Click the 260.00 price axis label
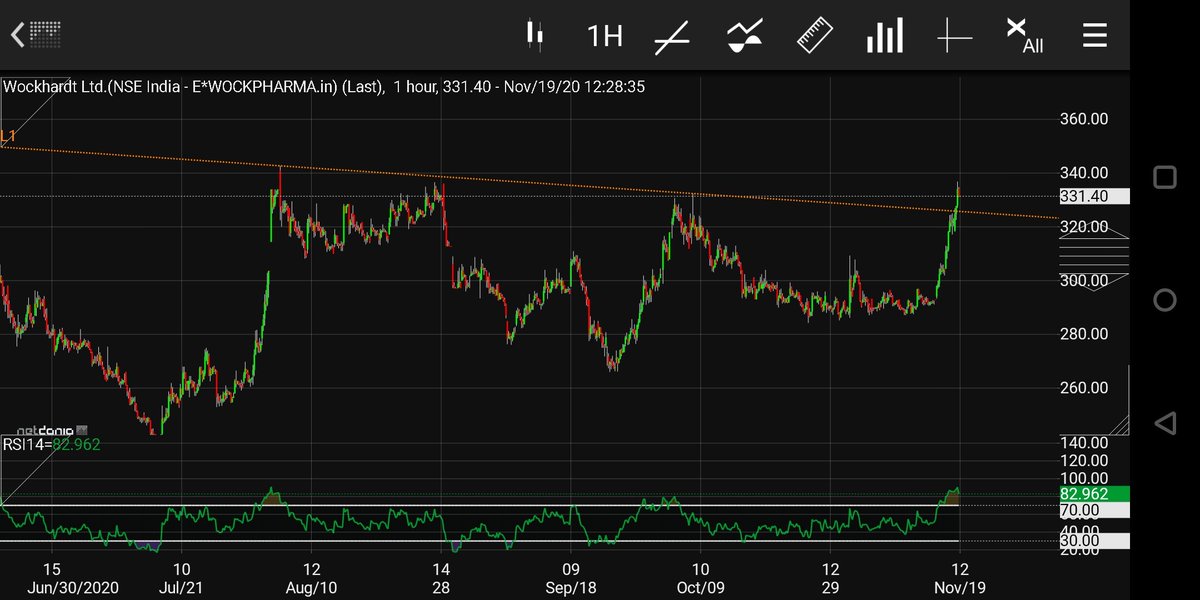 point(1084,388)
